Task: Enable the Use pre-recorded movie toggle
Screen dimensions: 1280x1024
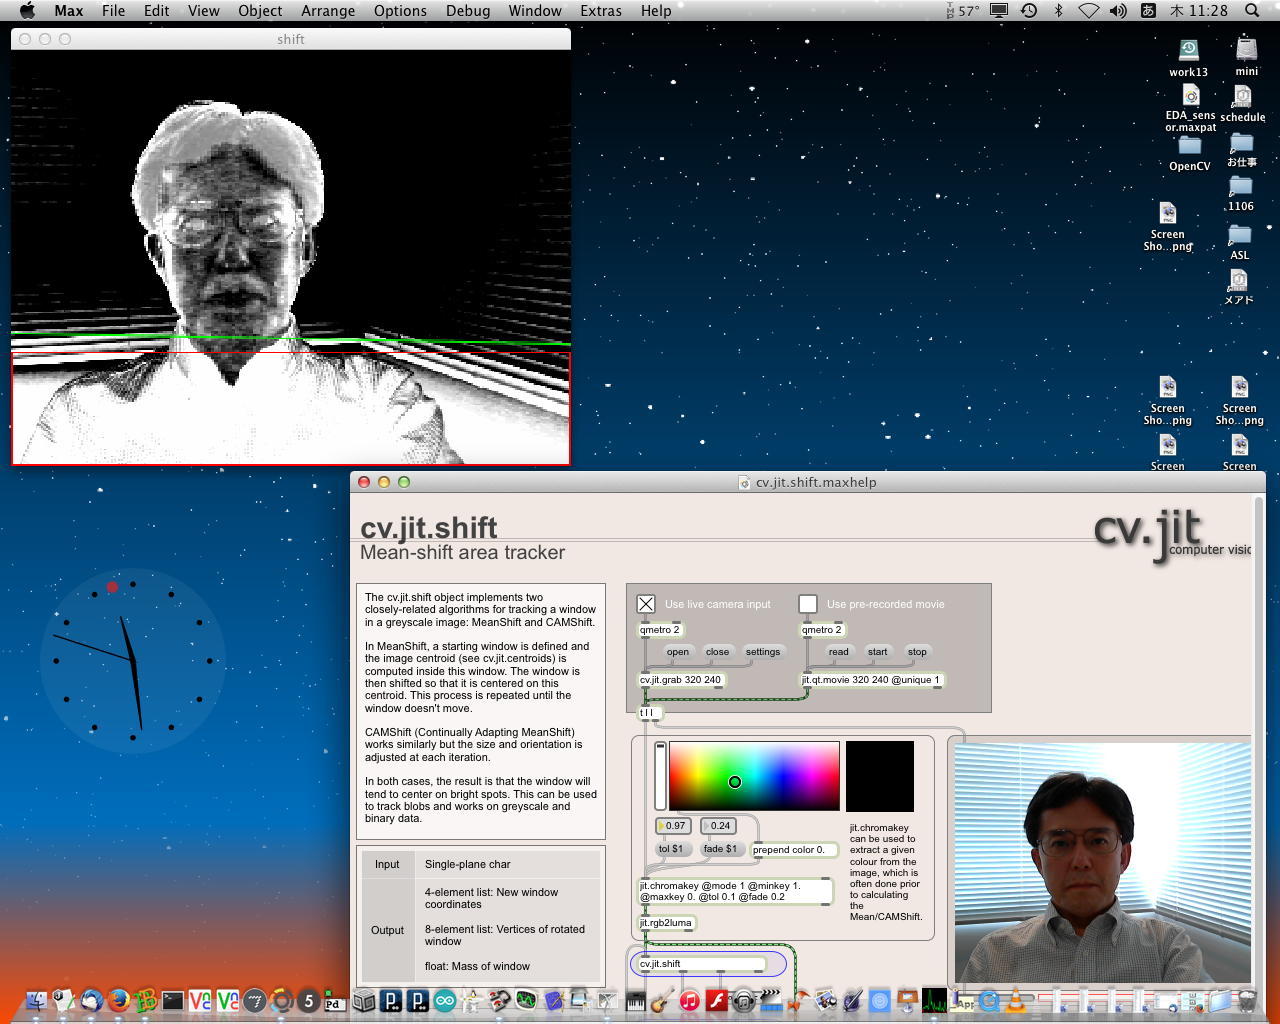Action: [808, 604]
